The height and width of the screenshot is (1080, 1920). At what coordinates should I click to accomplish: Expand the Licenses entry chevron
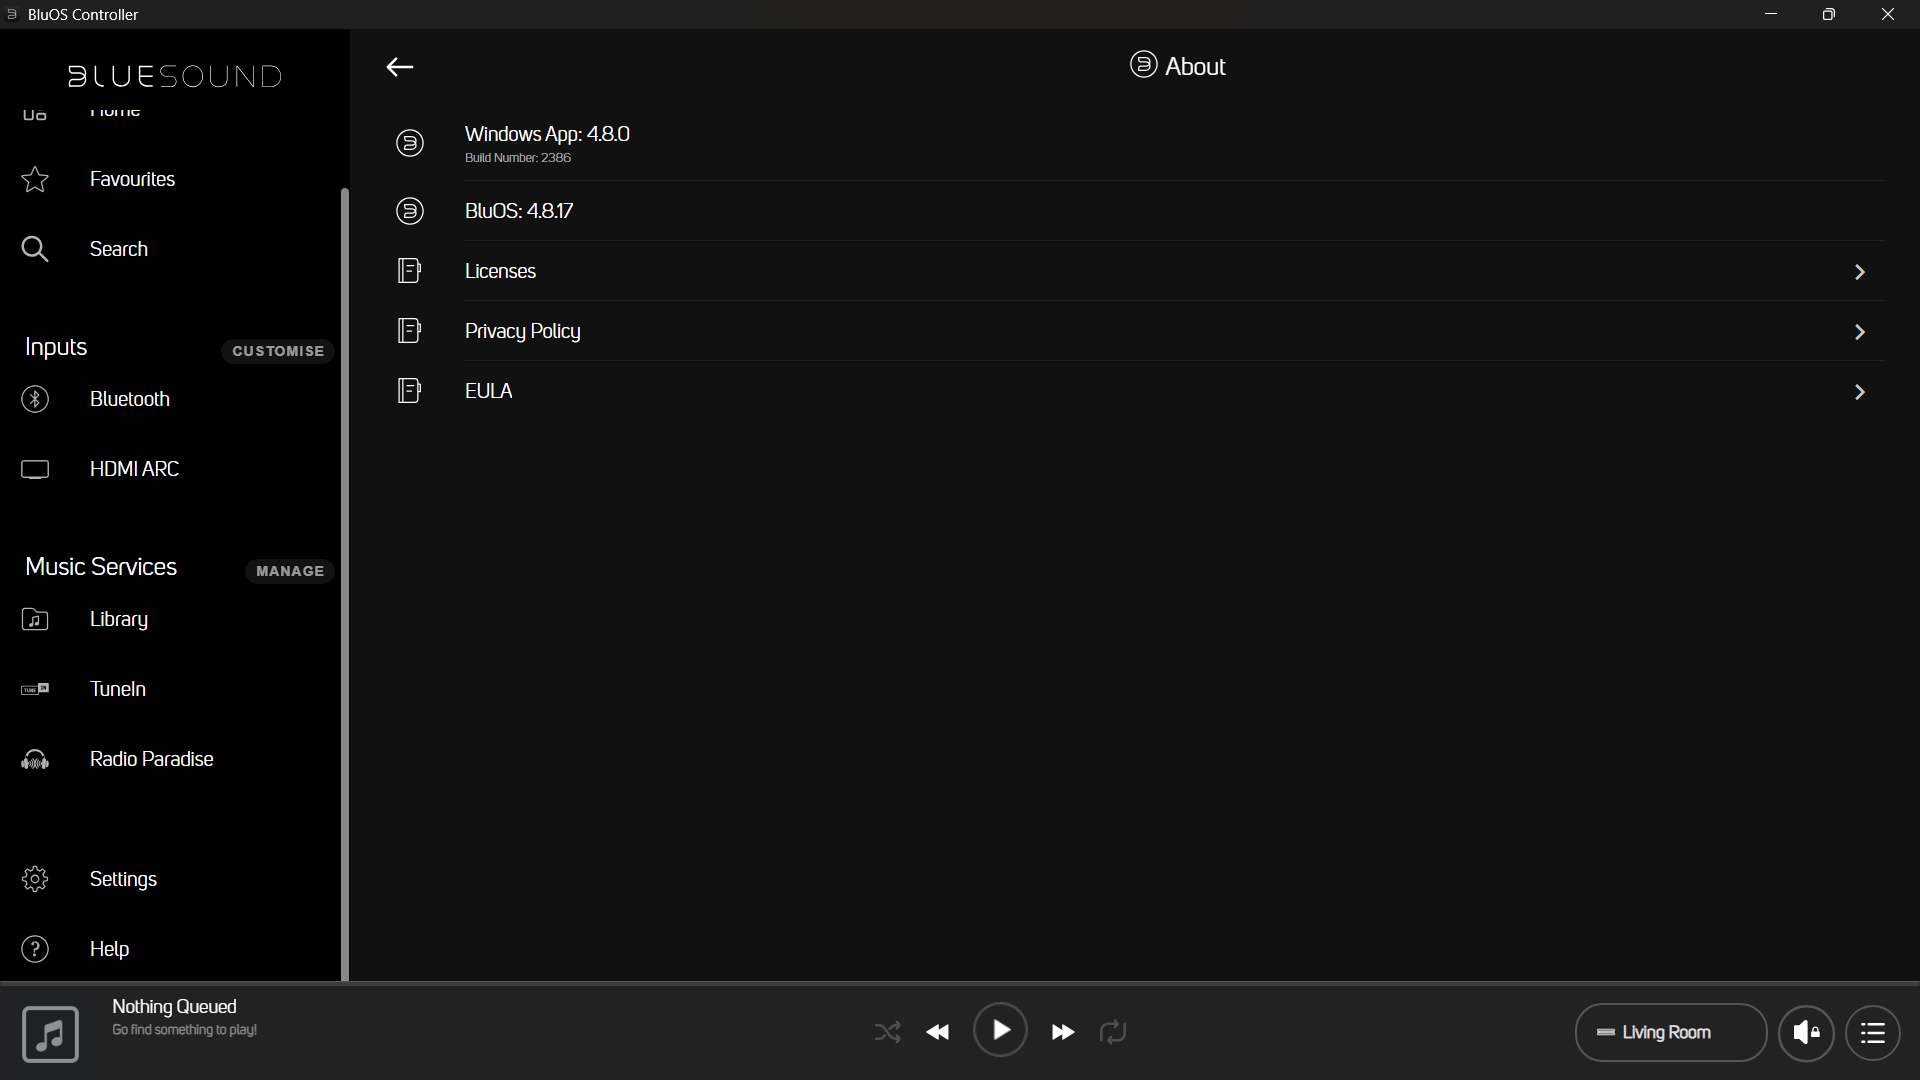tap(1859, 272)
